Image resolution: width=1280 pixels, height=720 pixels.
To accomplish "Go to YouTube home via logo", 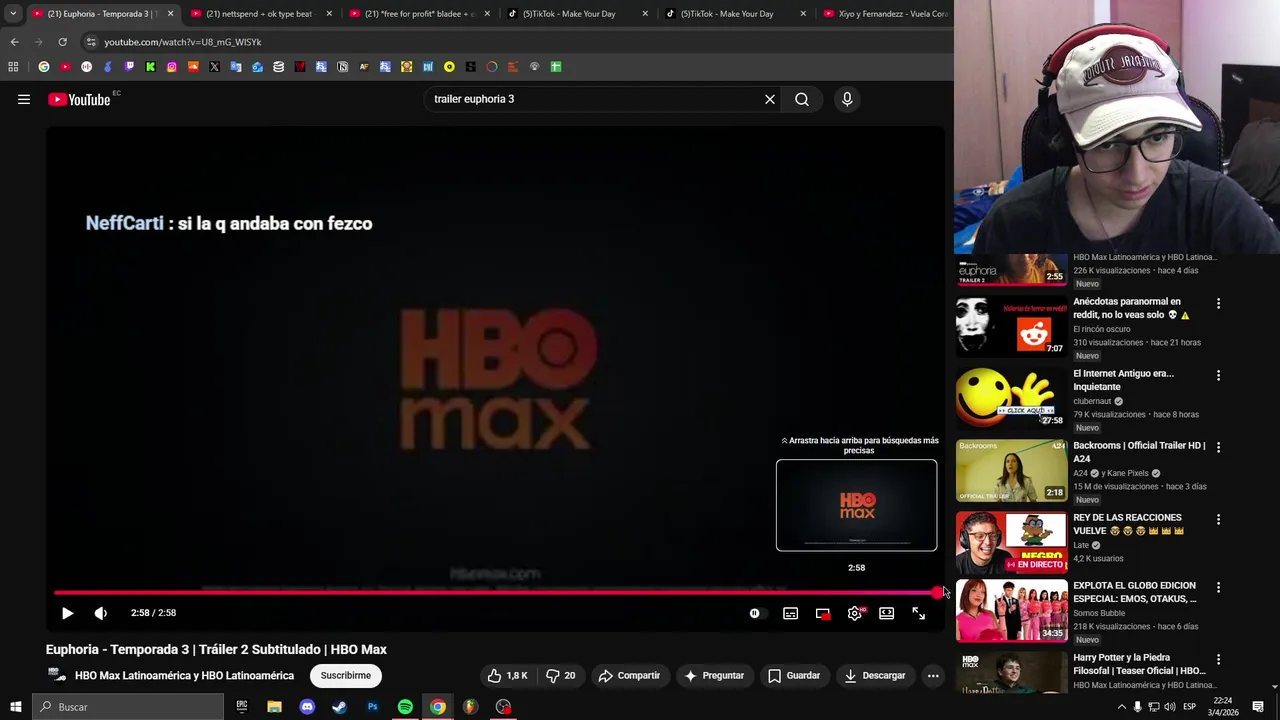I will coord(79,99).
